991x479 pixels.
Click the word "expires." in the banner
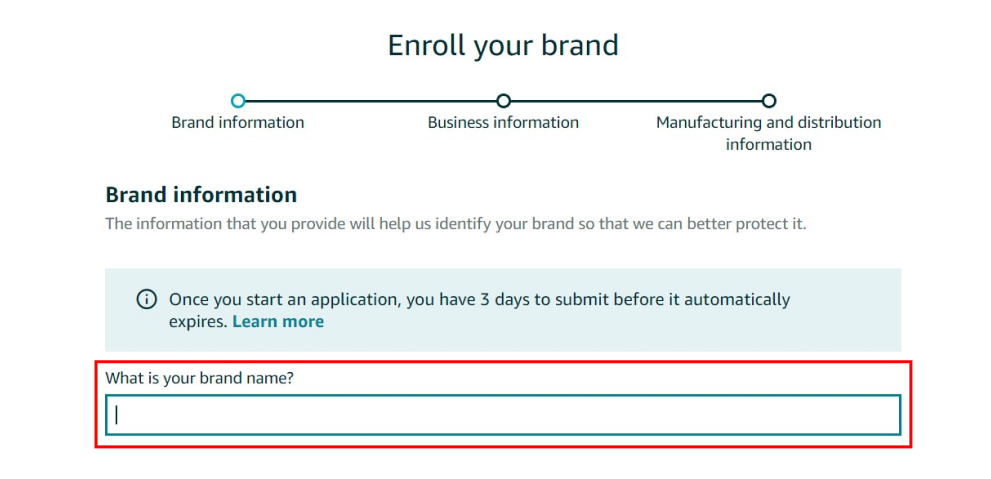[x=198, y=321]
